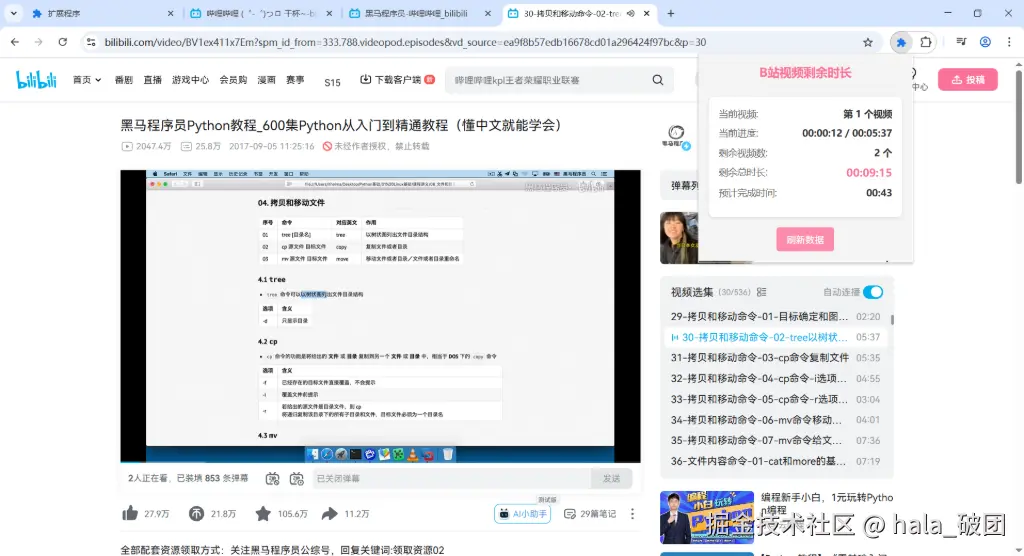Click the danmaku settings icon
The height and width of the screenshot is (556, 1024).
coord(296,478)
